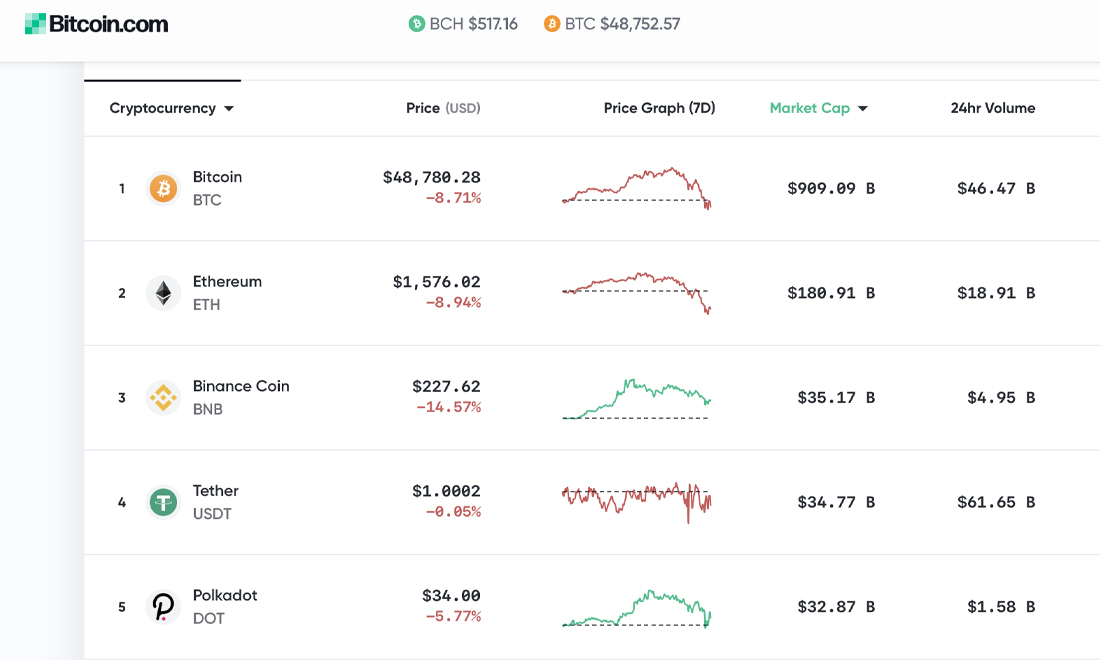
Task: Open BTC $48,752.57 ticker in header
Action: pyautogui.click(x=612, y=24)
